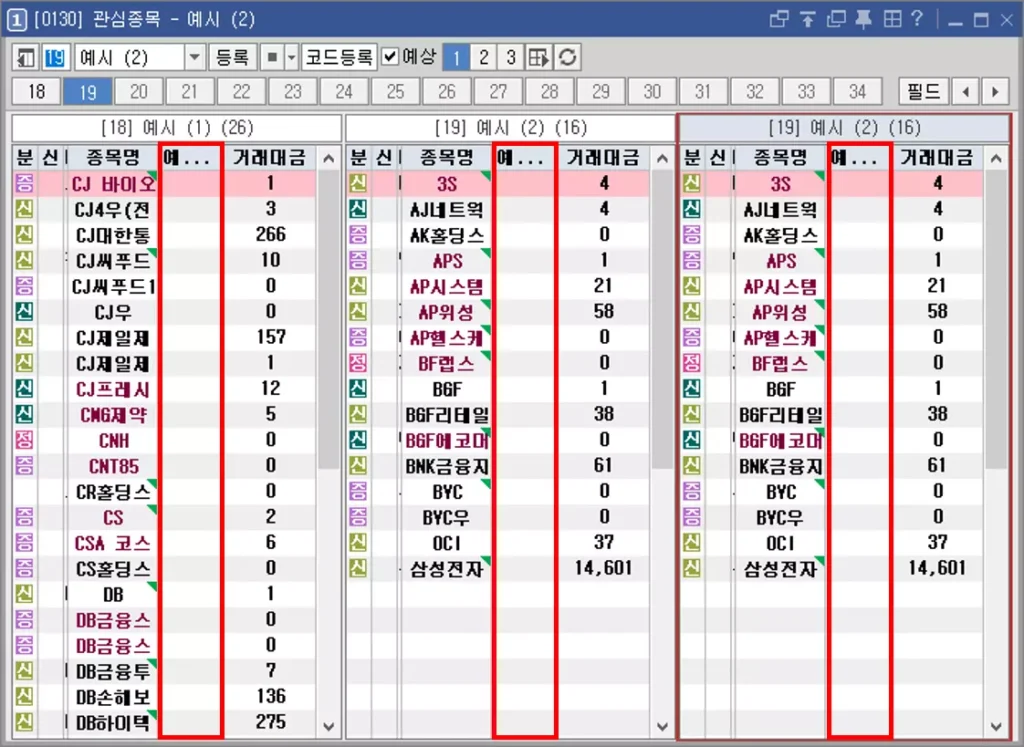Click the 신 badge of CJ대한통 row
Viewport: 1024px width, 747px height.
coord(24,235)
